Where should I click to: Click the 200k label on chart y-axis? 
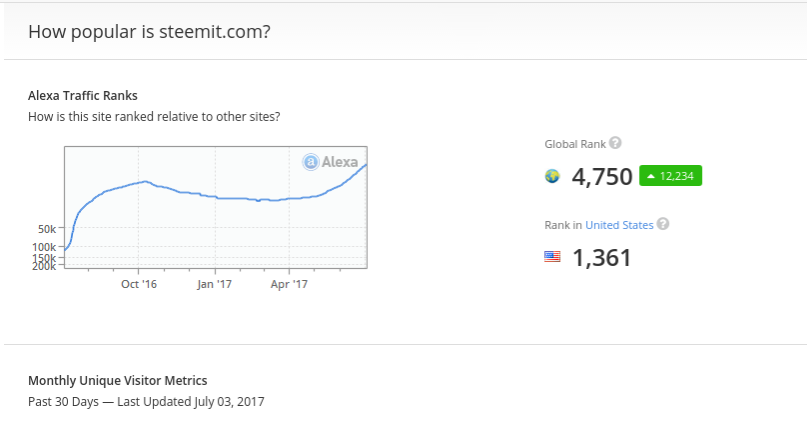[44, 266]
